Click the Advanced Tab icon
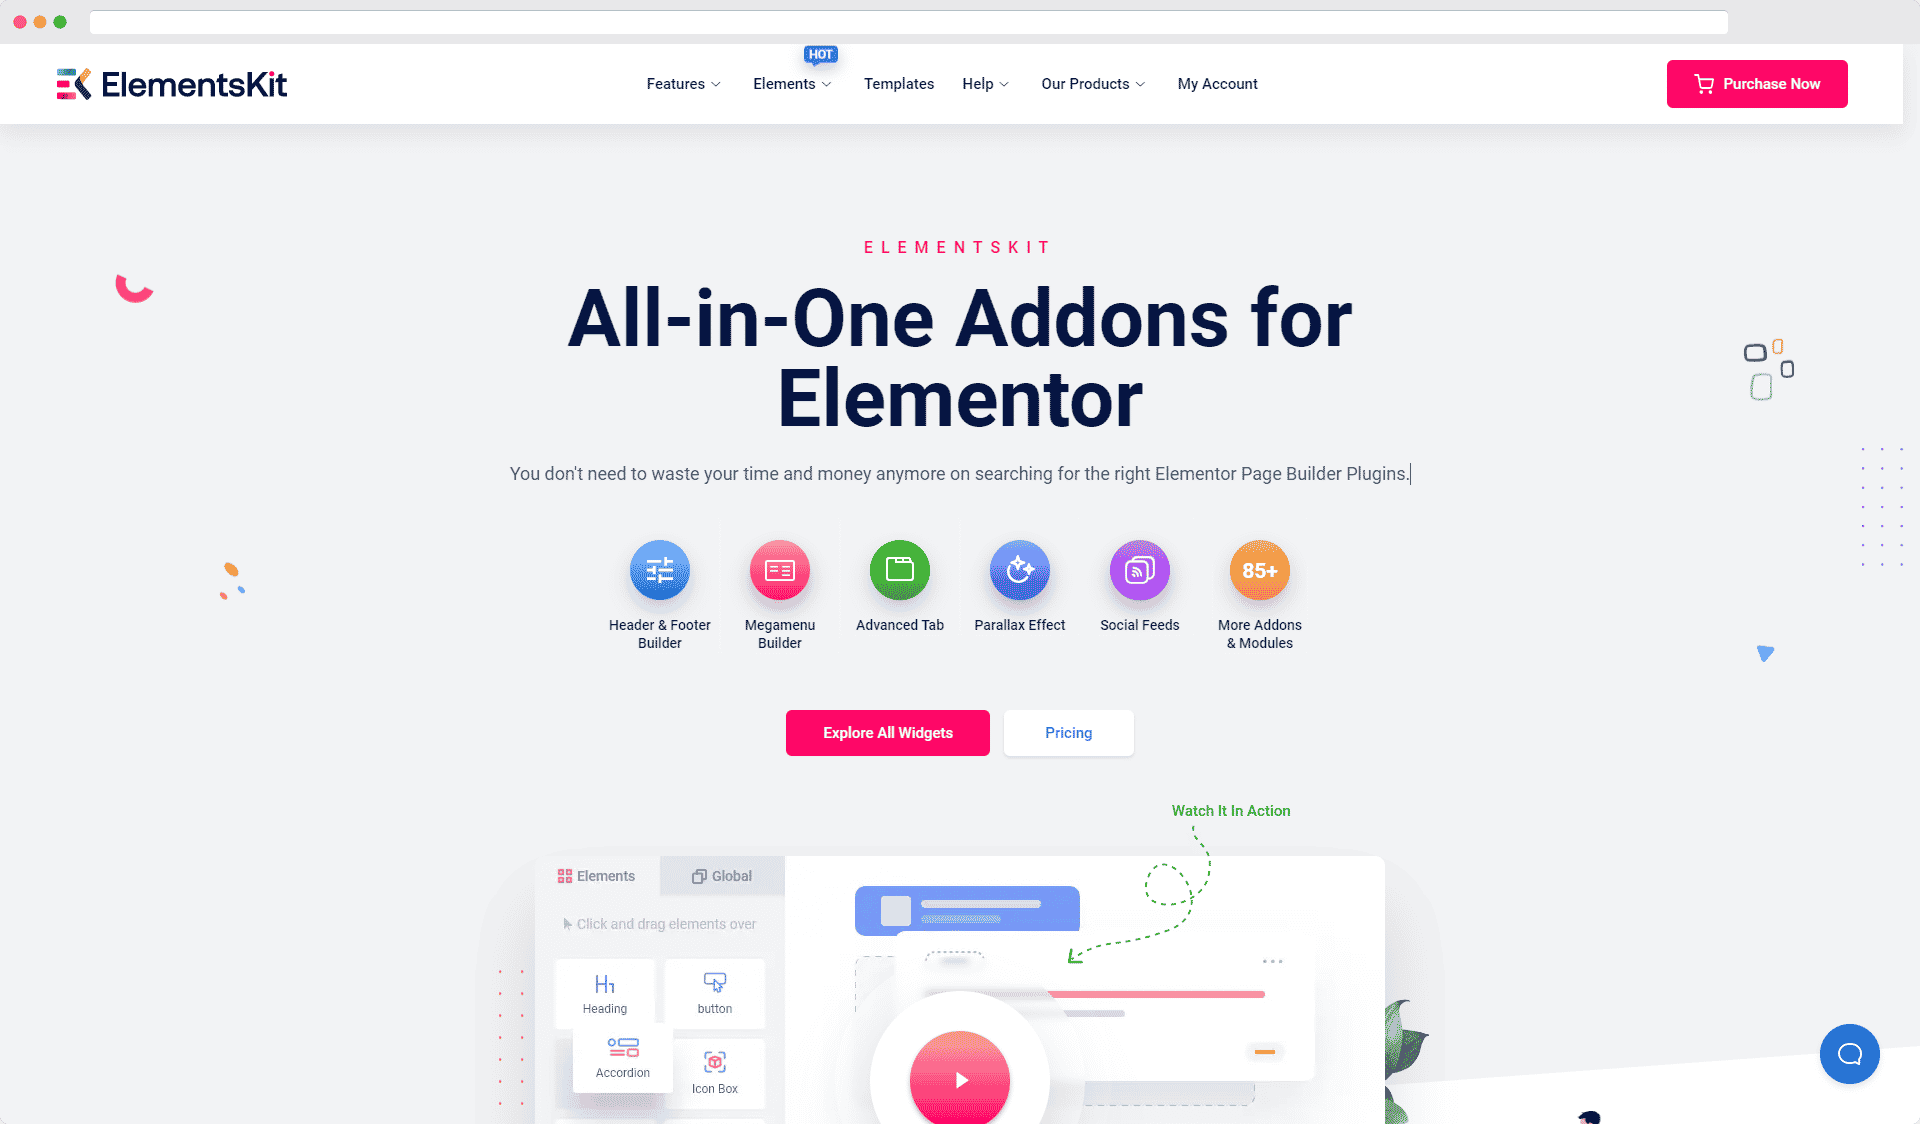The image size is (1920, 1124). pyautogui.click(x=899, y=570)
